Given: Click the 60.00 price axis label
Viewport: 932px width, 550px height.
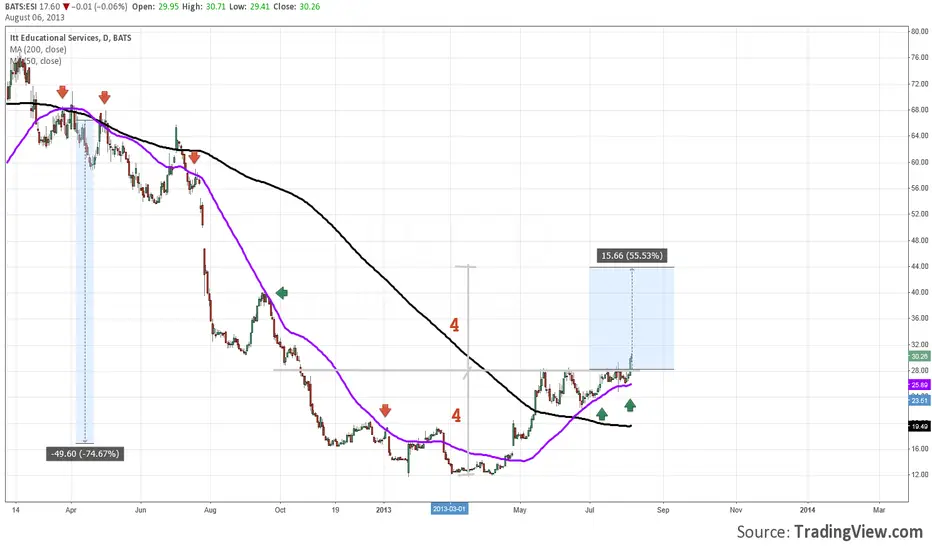Looking at the screenshot, I should 920,162.
